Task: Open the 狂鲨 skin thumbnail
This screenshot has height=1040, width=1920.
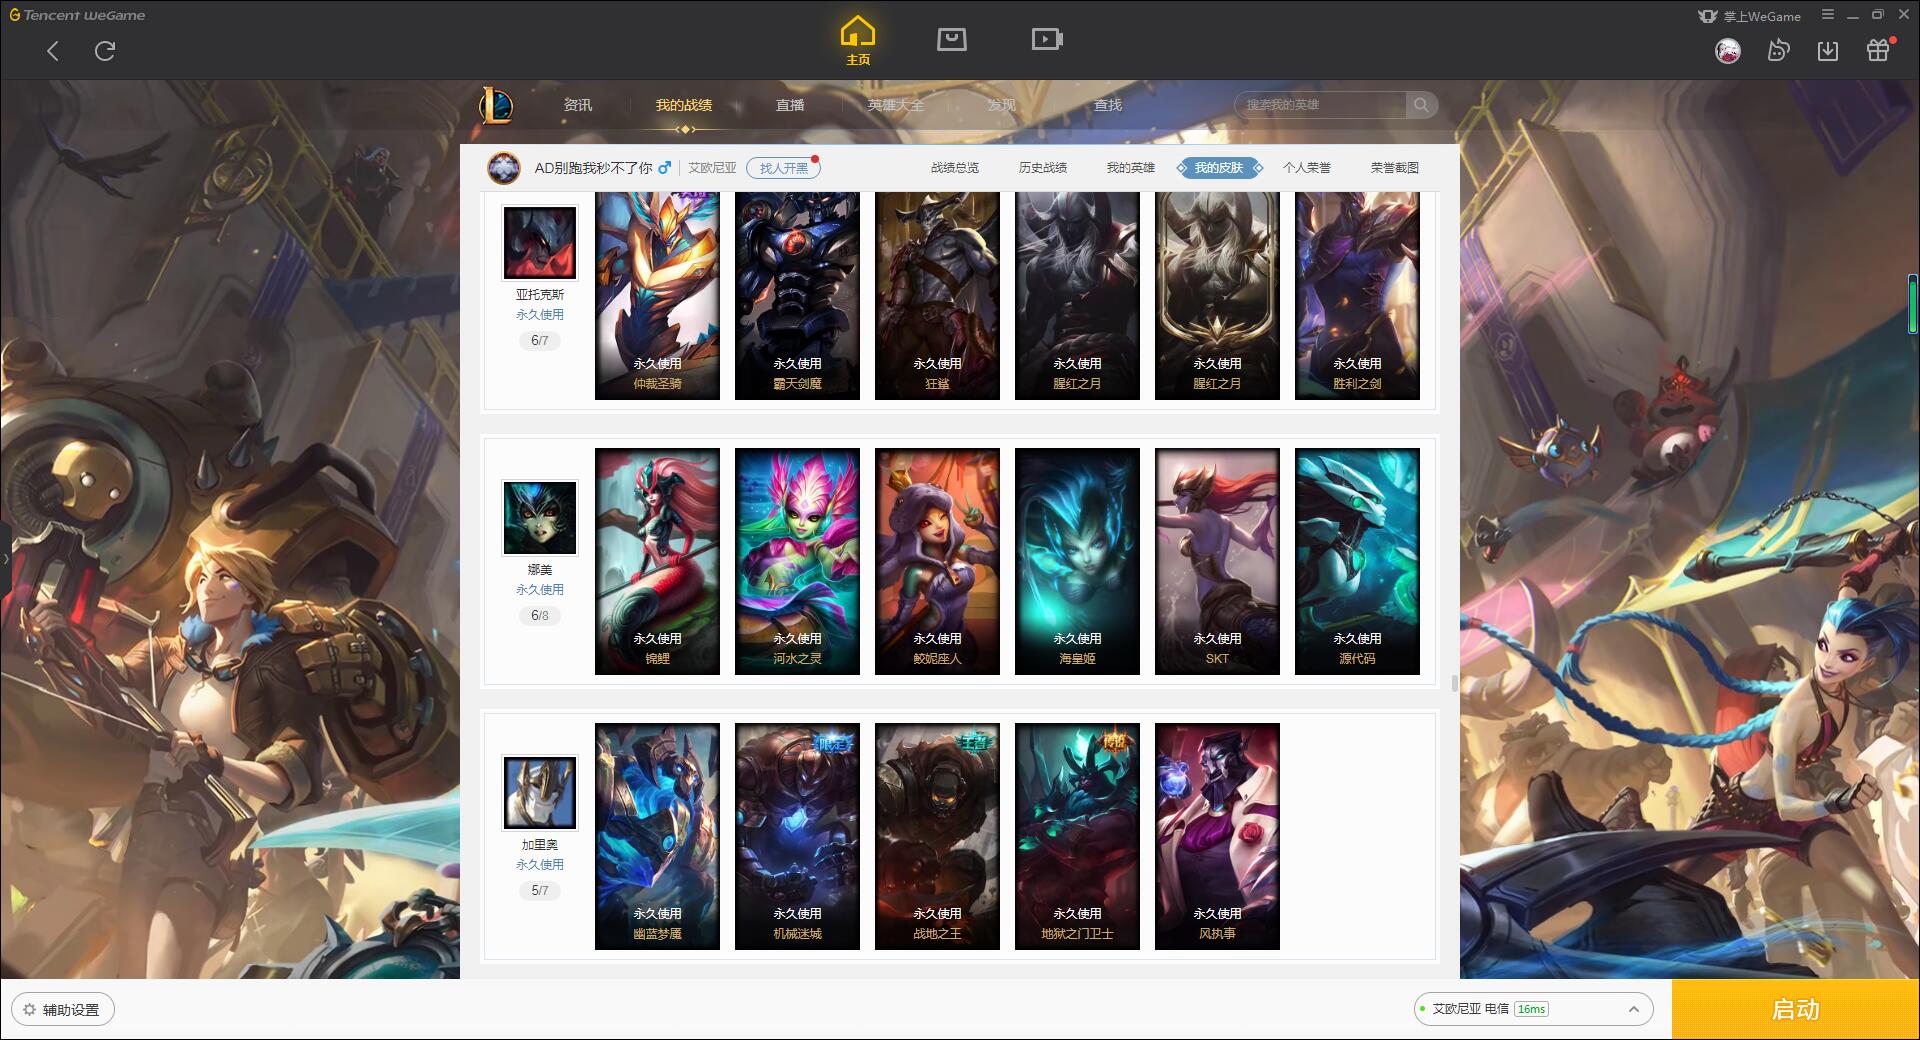Action: (x=937, y=296)
